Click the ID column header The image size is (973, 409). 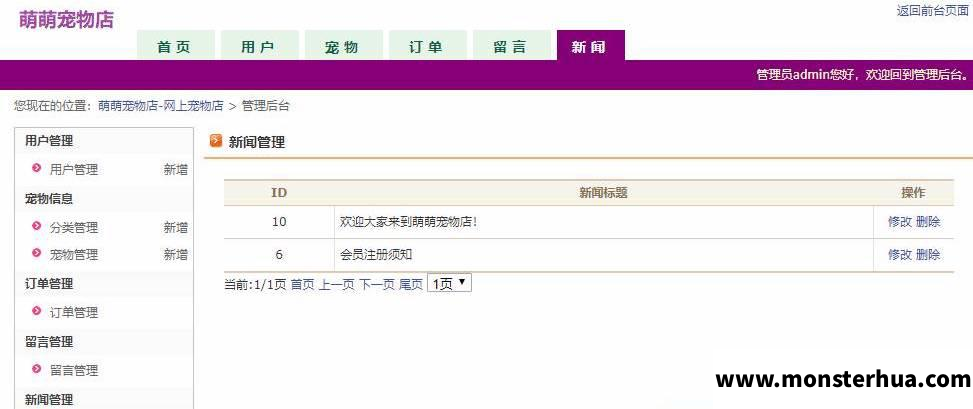(279, 193)
